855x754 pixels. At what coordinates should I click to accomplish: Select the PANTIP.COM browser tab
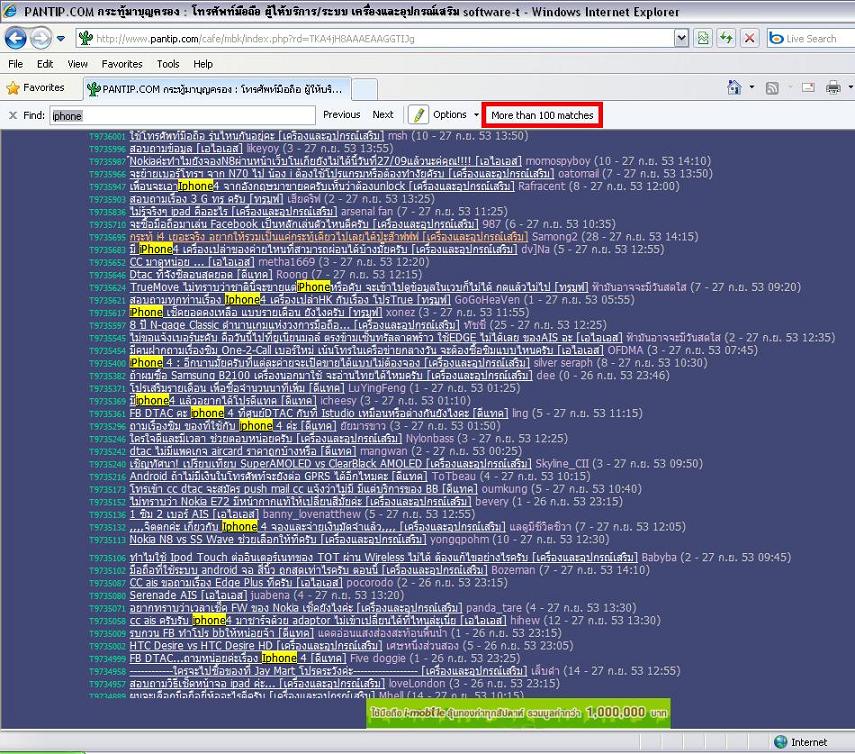tap(216, 89)
